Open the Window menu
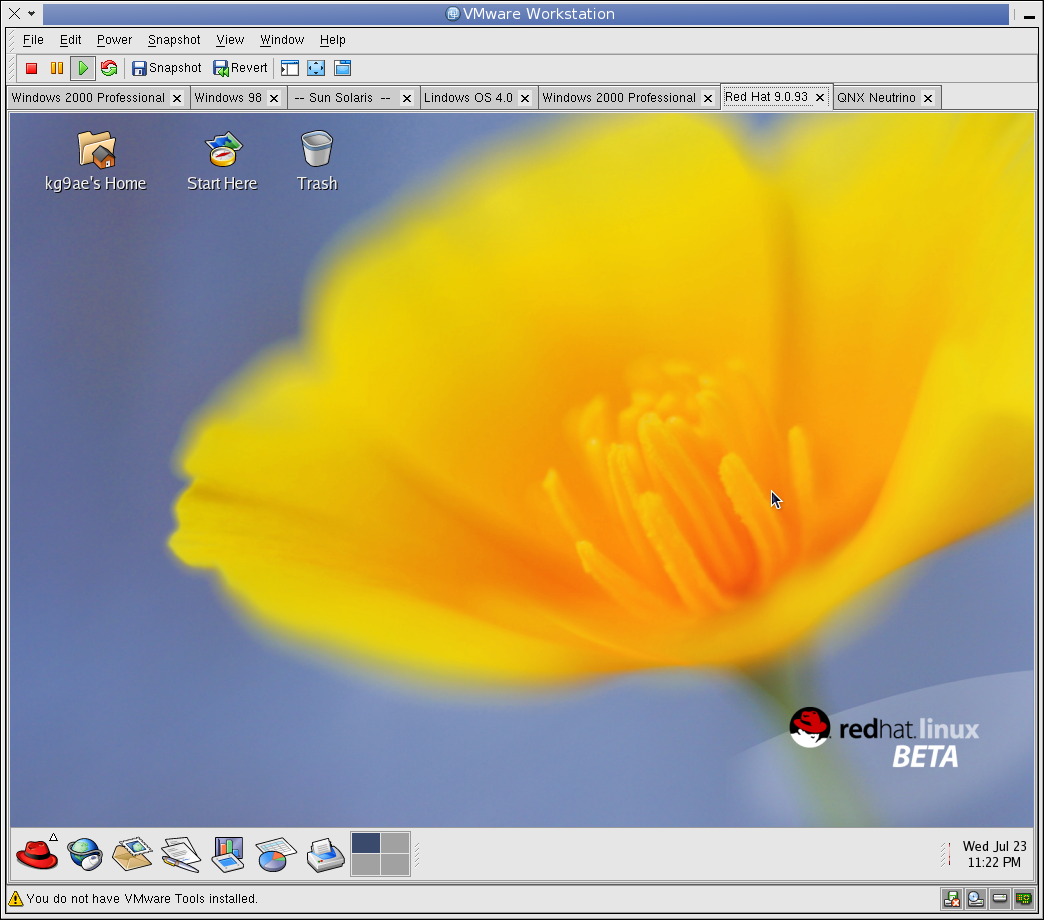 click(x=282, y=40)
